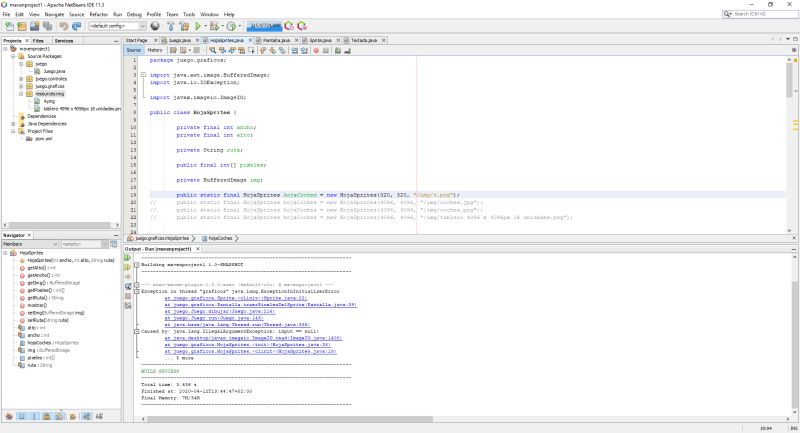The width and height of the screenshot is (800, 433).
Task: Collapse the Source Packages tree node
Action: (13, 56)
